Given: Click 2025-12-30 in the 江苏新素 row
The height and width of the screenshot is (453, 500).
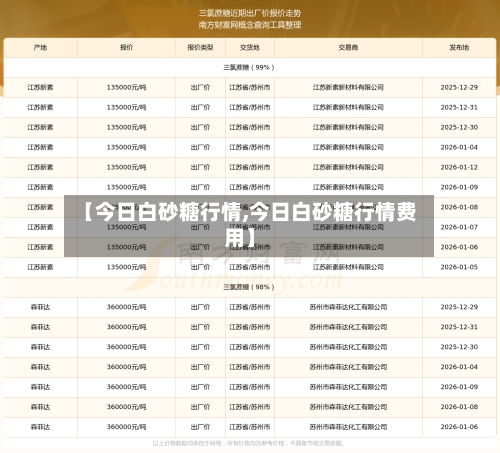Looking at the screenshot, I should (459, 128).
